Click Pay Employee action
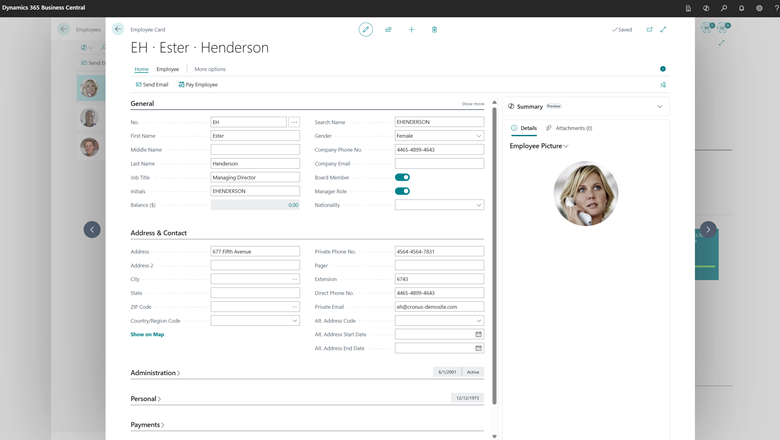The image size is (780, 440). [198, 85]
